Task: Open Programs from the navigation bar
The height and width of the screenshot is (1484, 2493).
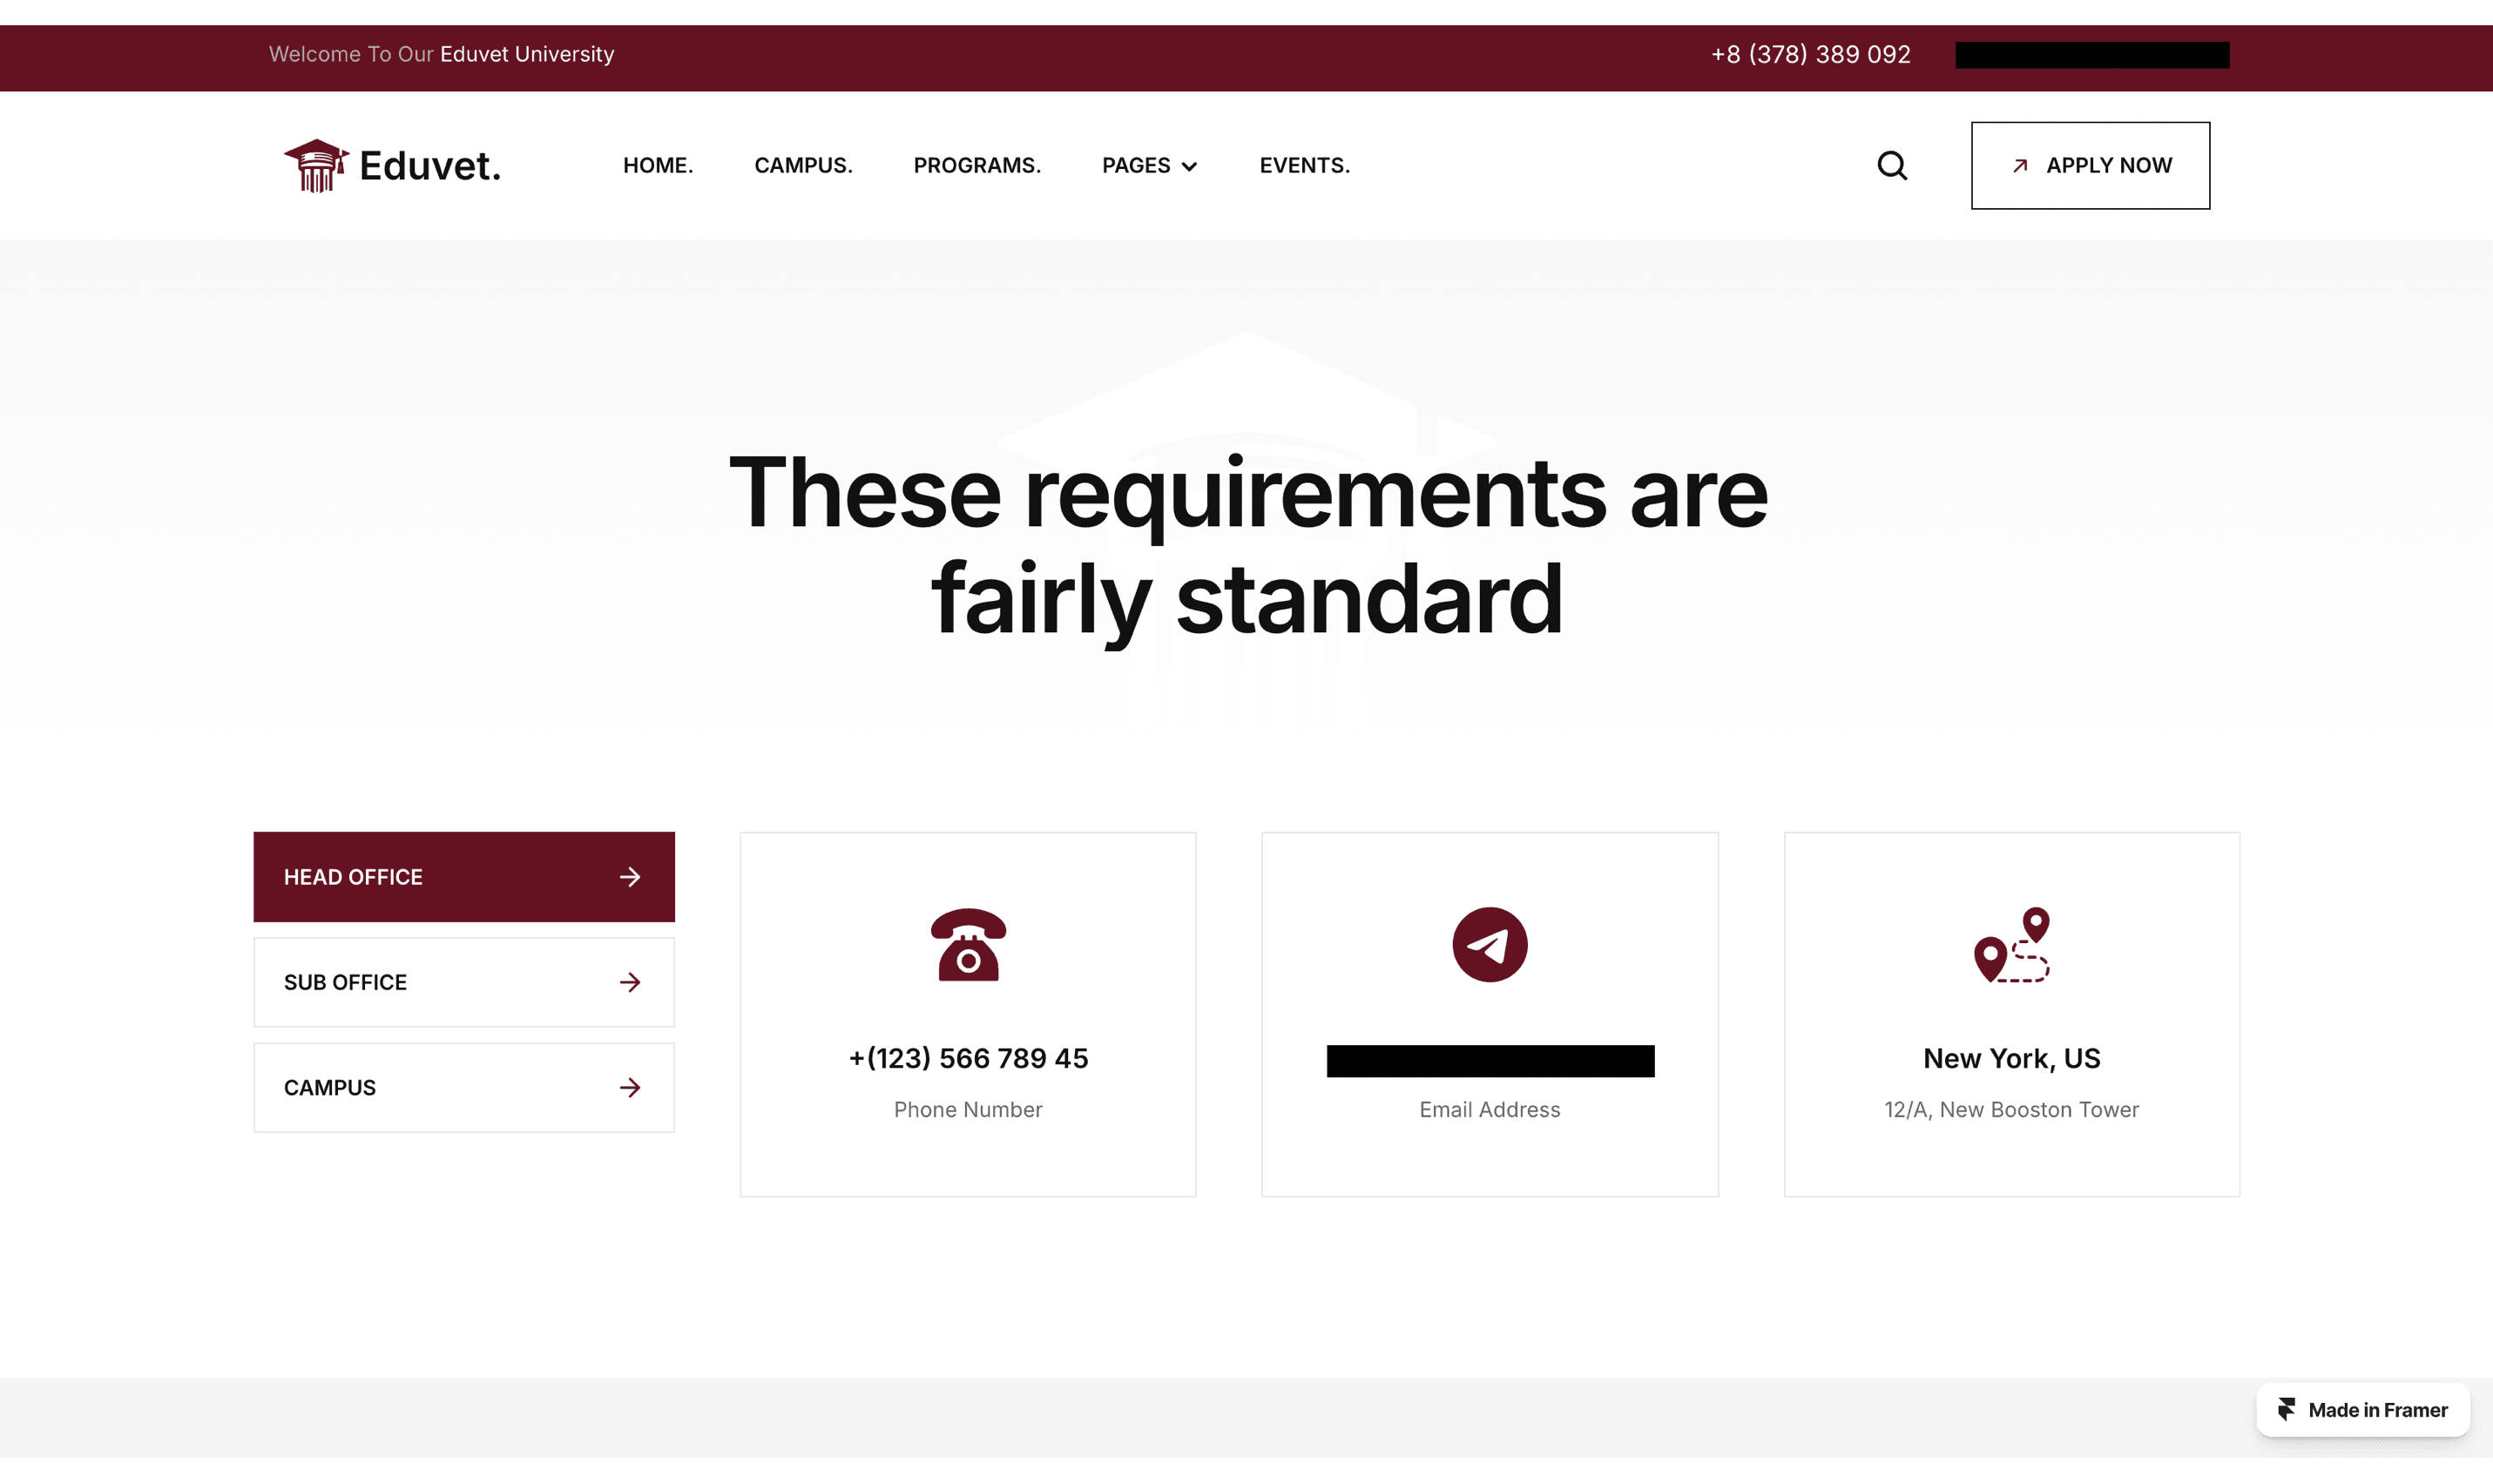Action: pos(976,165)
